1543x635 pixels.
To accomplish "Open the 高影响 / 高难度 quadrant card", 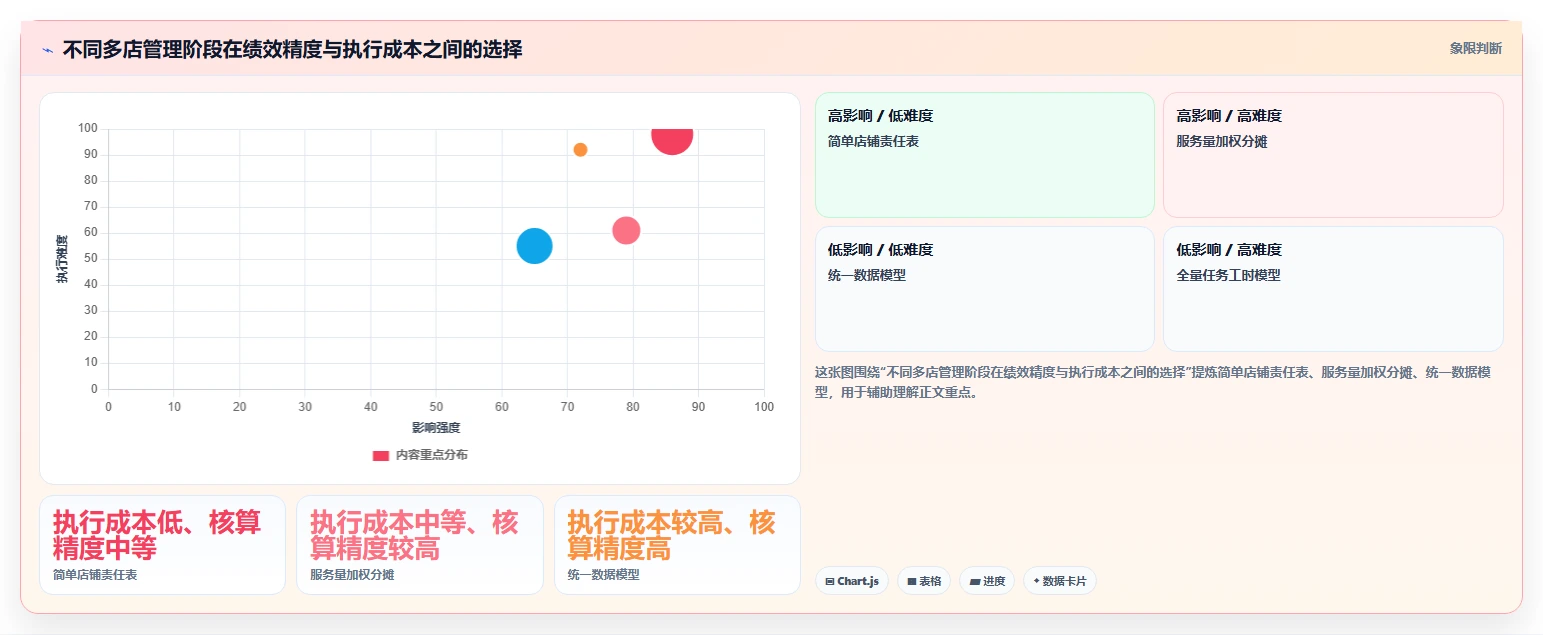I will click(1333, 155).
